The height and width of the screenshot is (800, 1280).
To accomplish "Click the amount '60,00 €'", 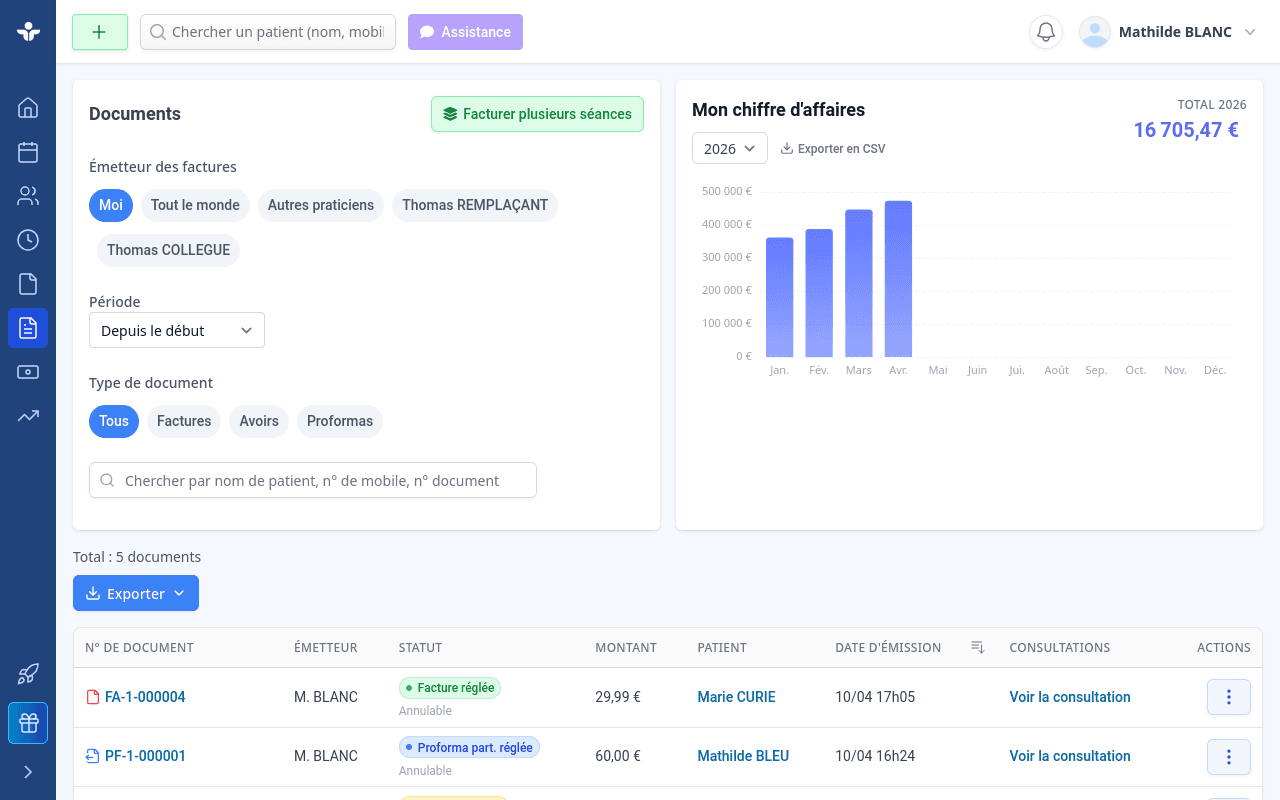I will point(618,756).
